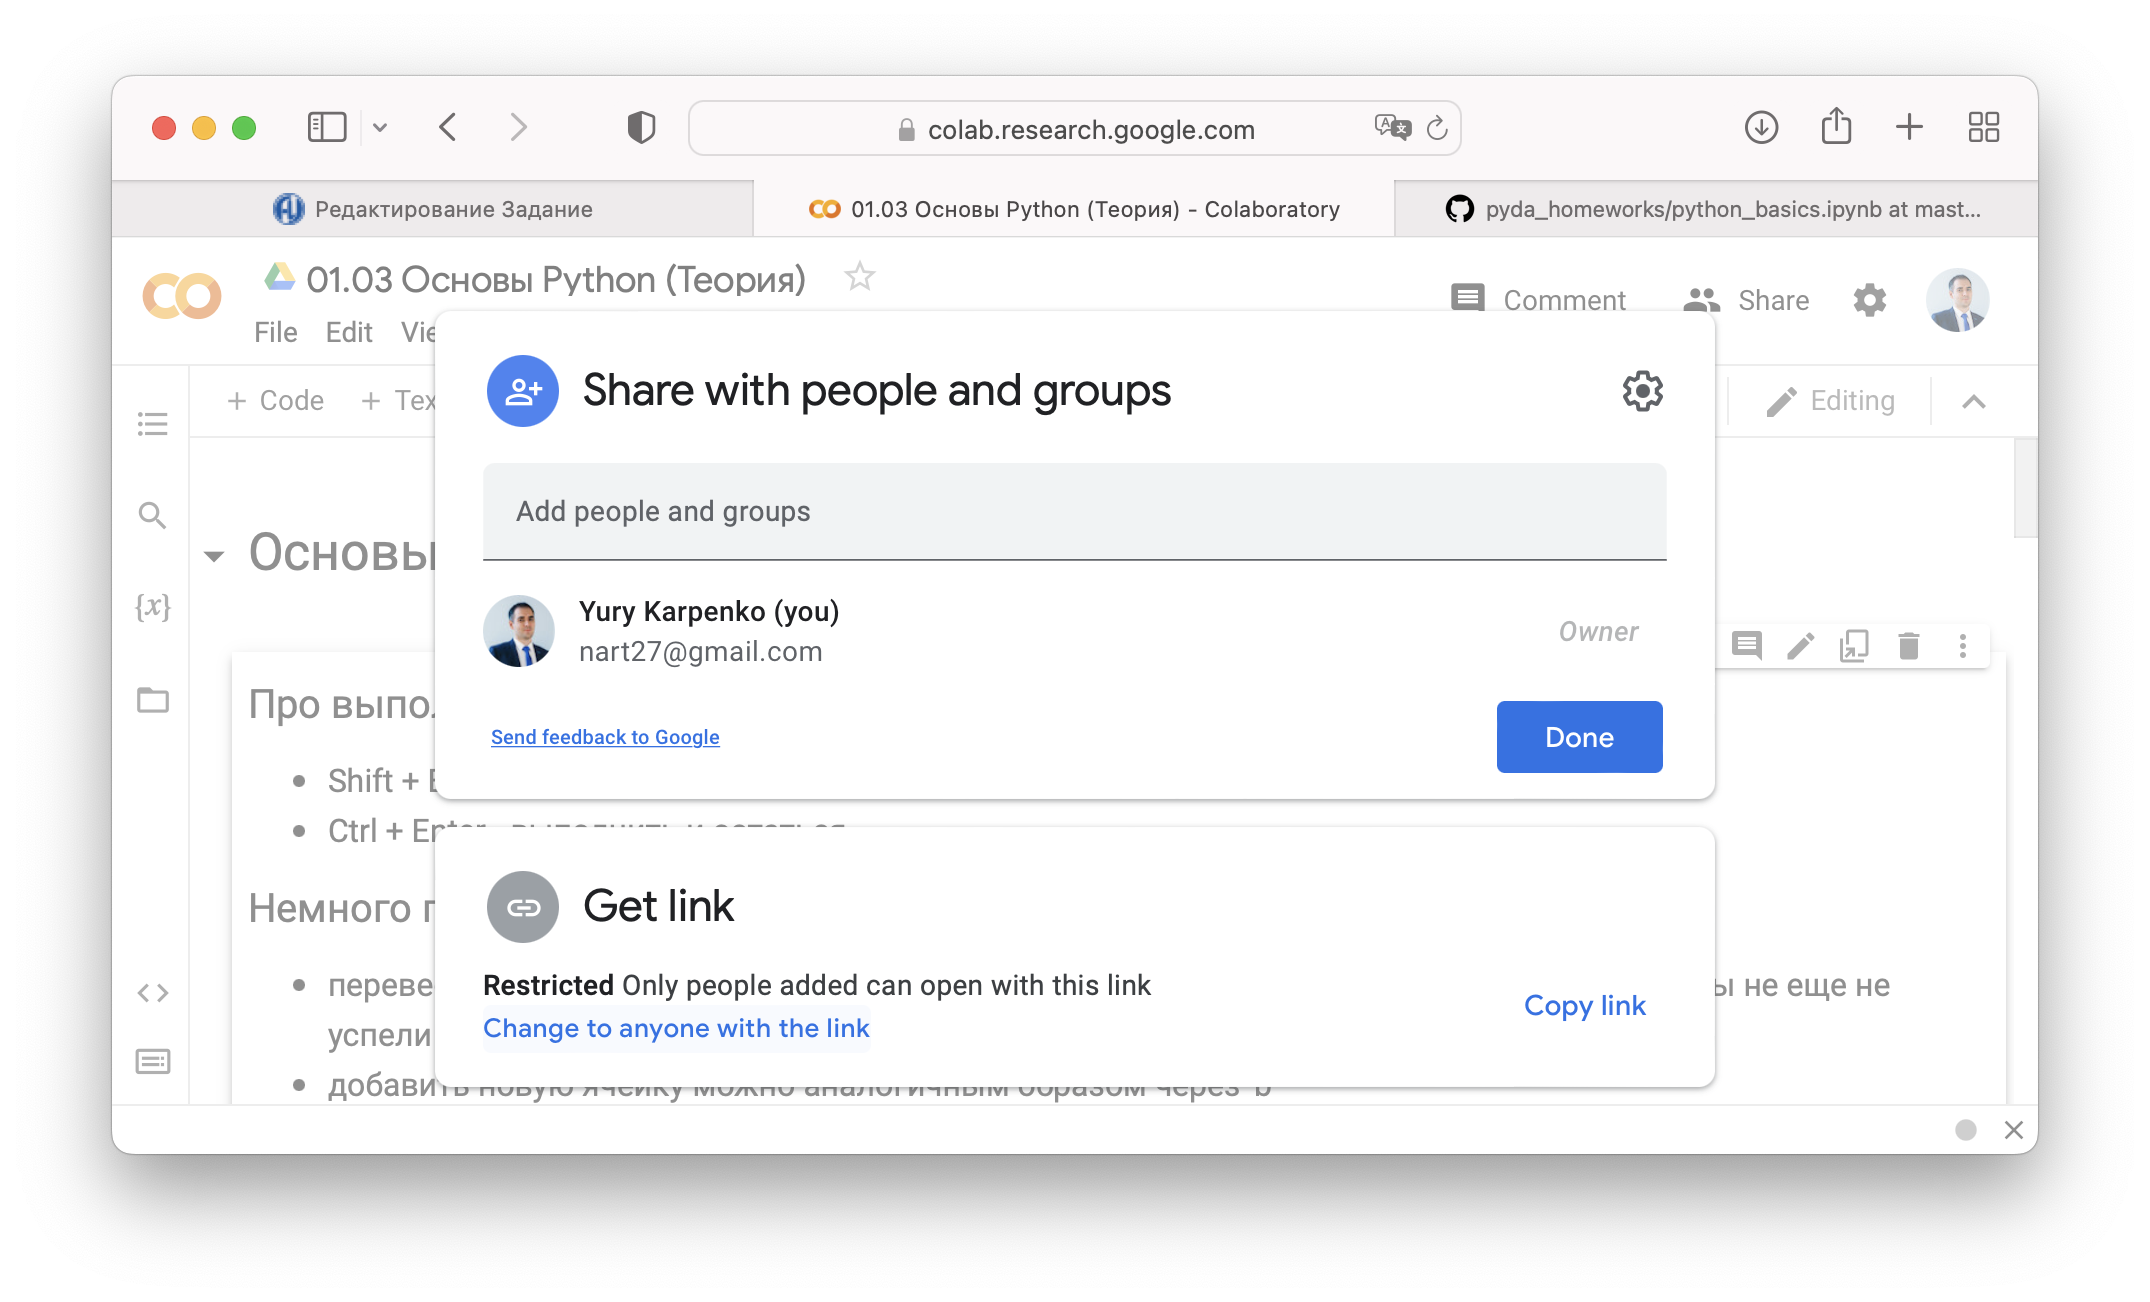This screenshot has height=1302, width=2150.
Task: Click Add people and groups input field
Action: [1075, 511]
